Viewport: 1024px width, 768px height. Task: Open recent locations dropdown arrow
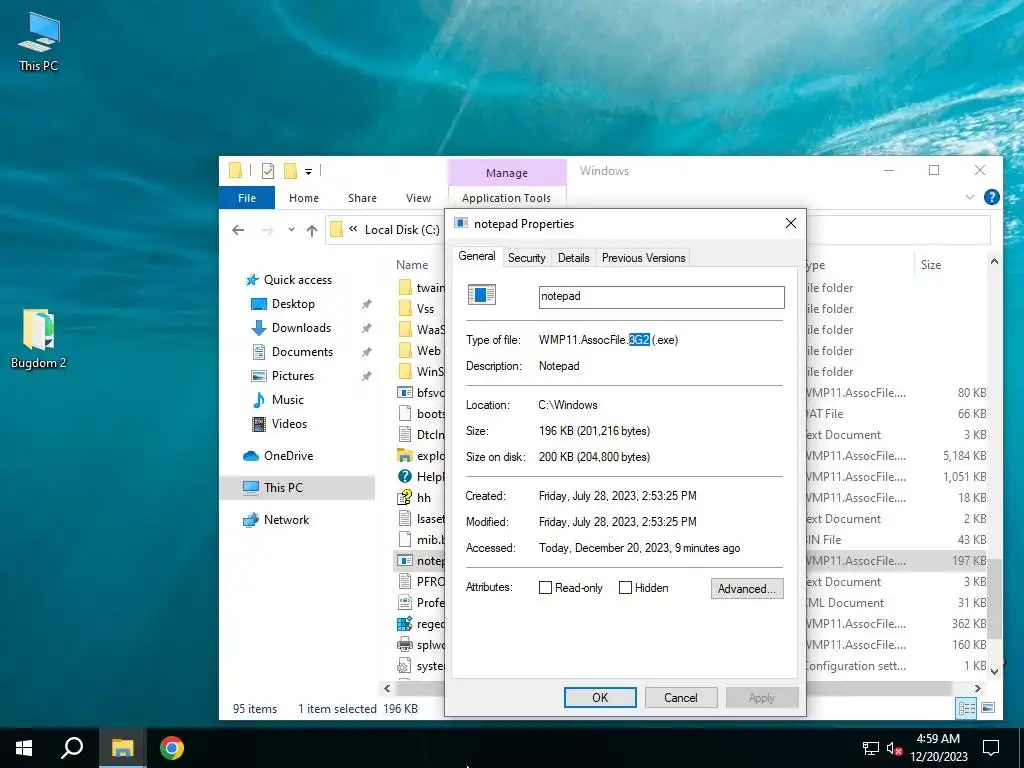point(291,230)
